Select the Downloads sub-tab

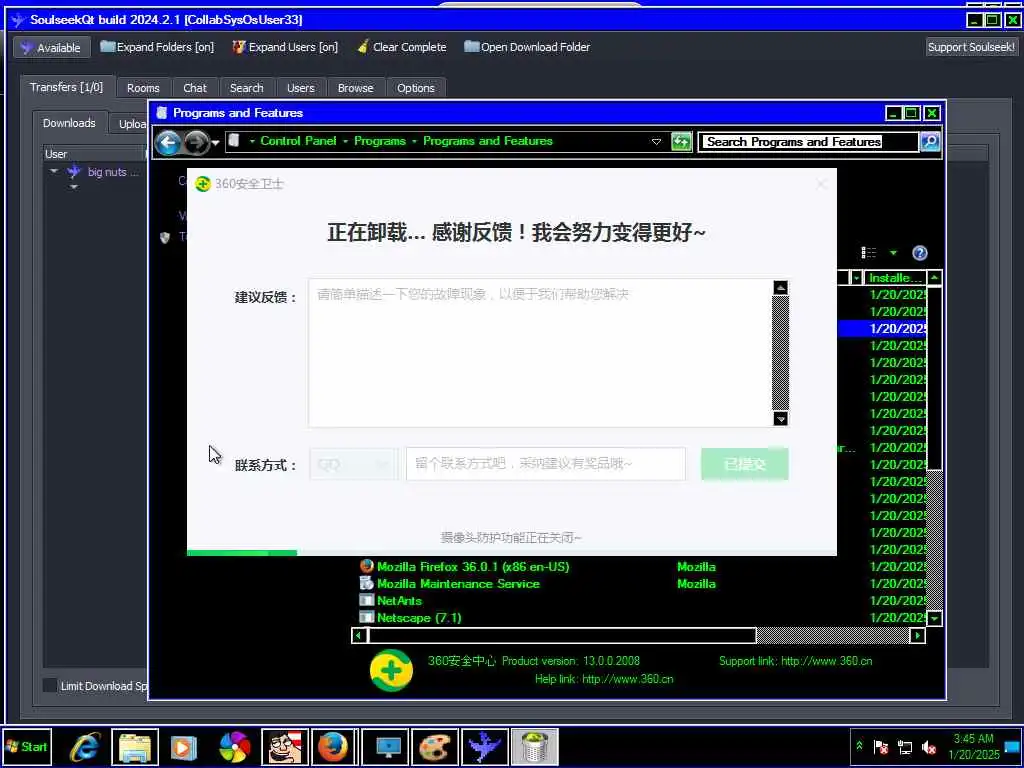[x=69, y=123]
